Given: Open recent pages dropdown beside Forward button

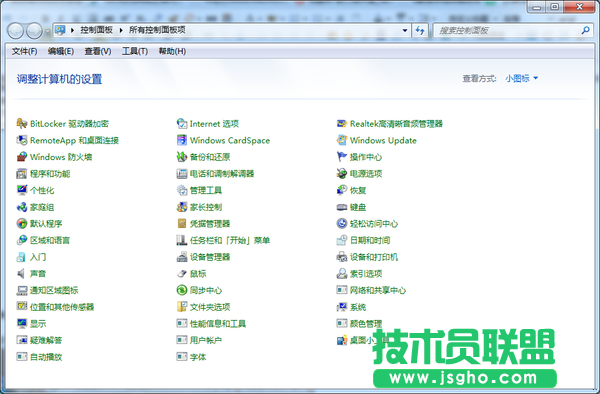Looking at the screenshot, I should point(47,31).
